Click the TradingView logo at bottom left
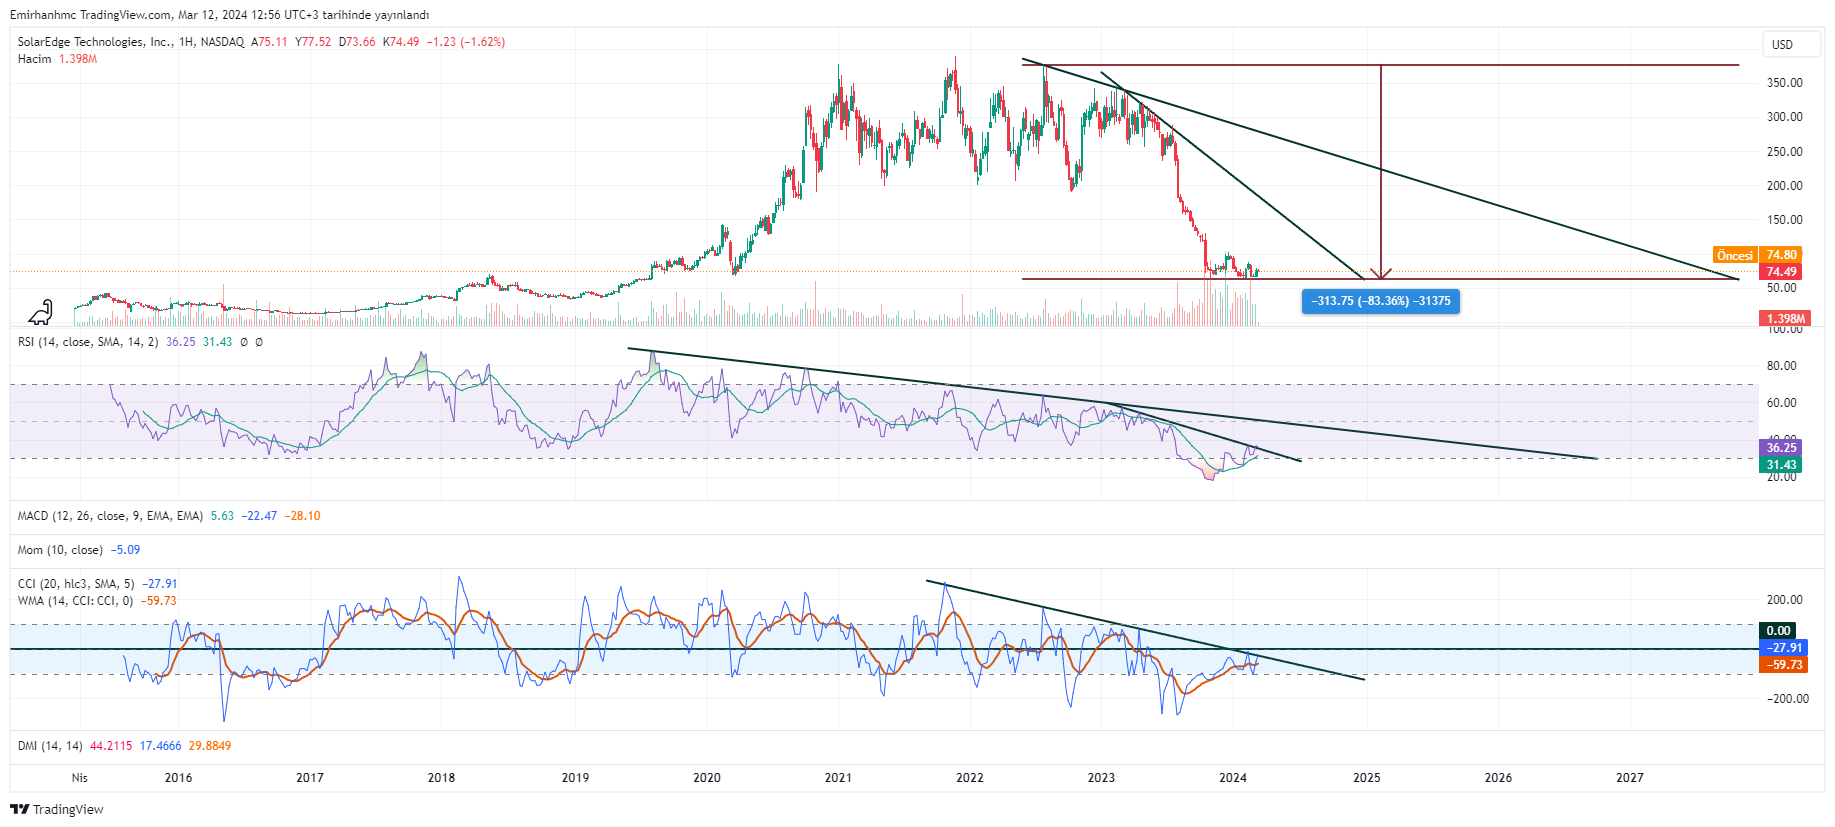The image size is (1835, 827). point(57,809)
